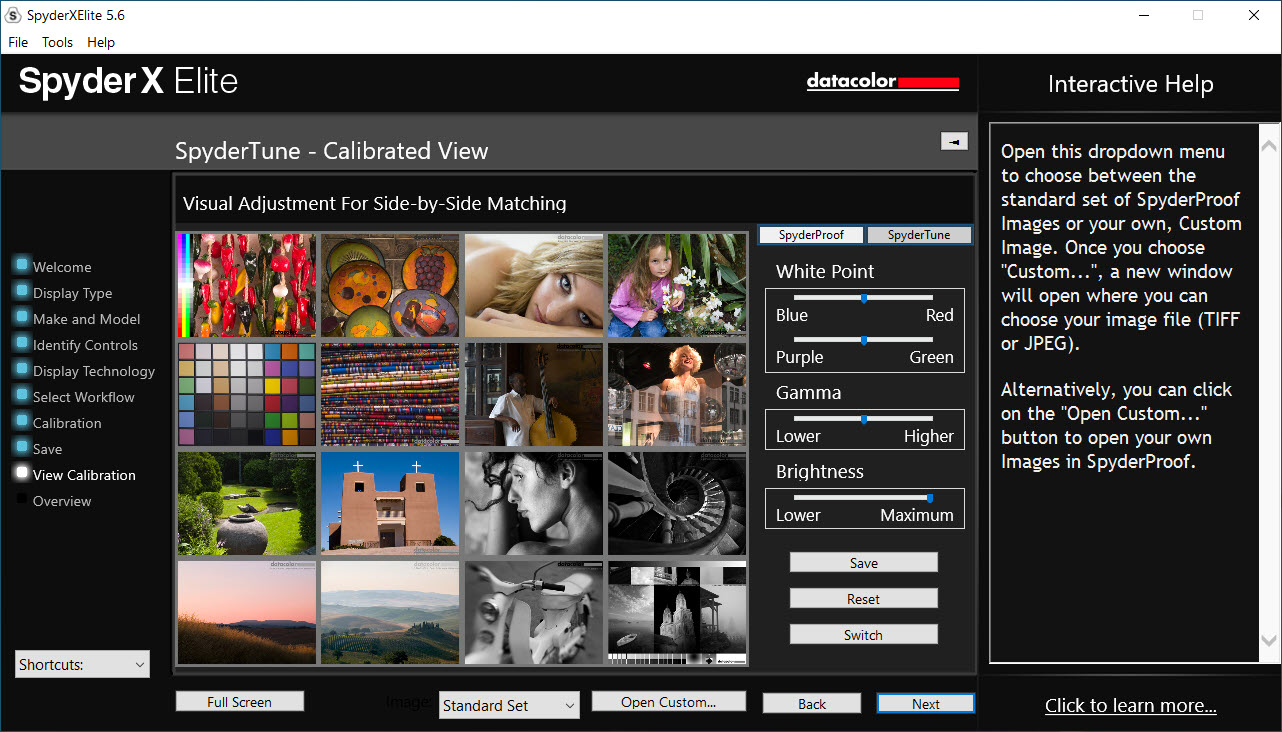Click the Open Custom... button
The image size is (1282, 732).
(669, 702)
